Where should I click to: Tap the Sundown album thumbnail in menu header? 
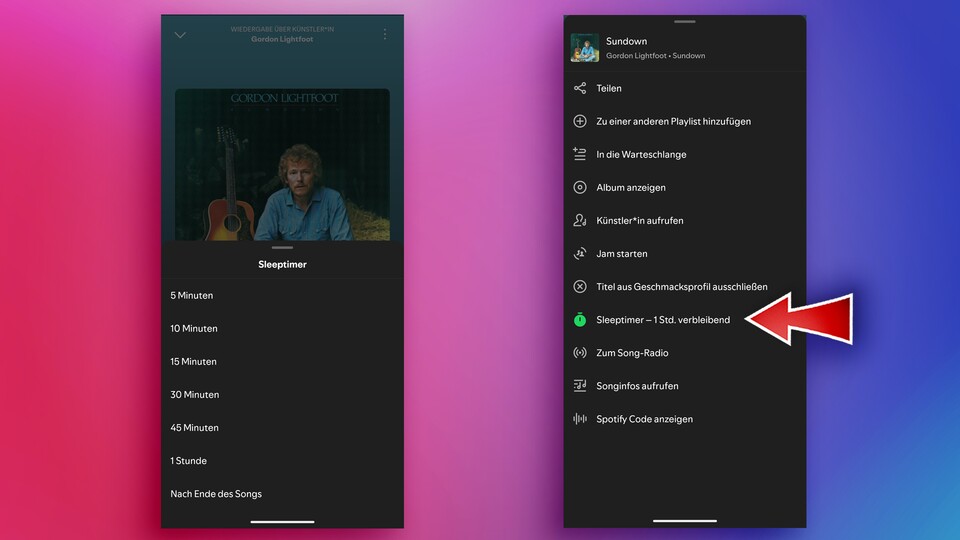tap(585, 48)
